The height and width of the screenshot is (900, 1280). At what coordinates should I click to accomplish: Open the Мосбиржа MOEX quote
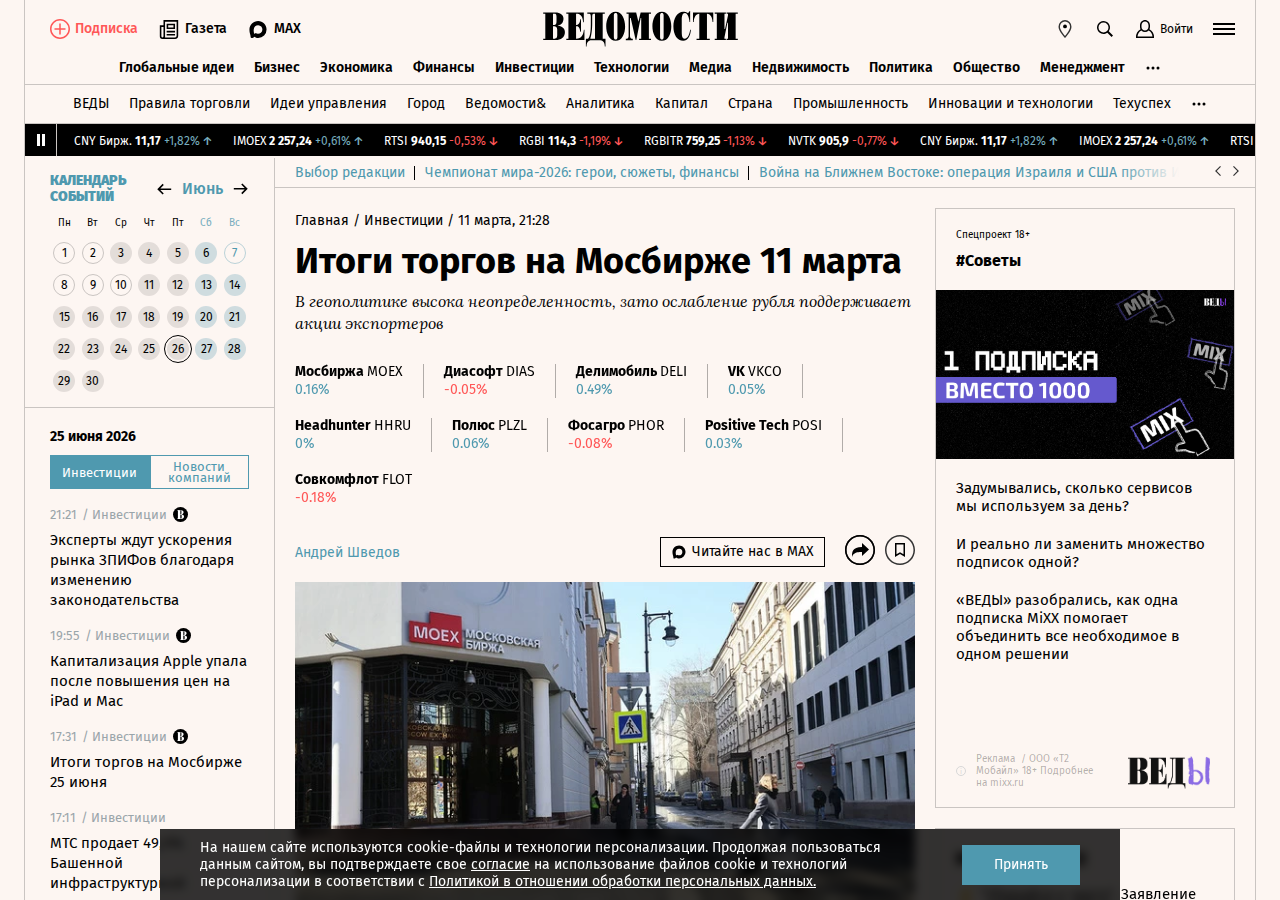[x=349, y=380]
